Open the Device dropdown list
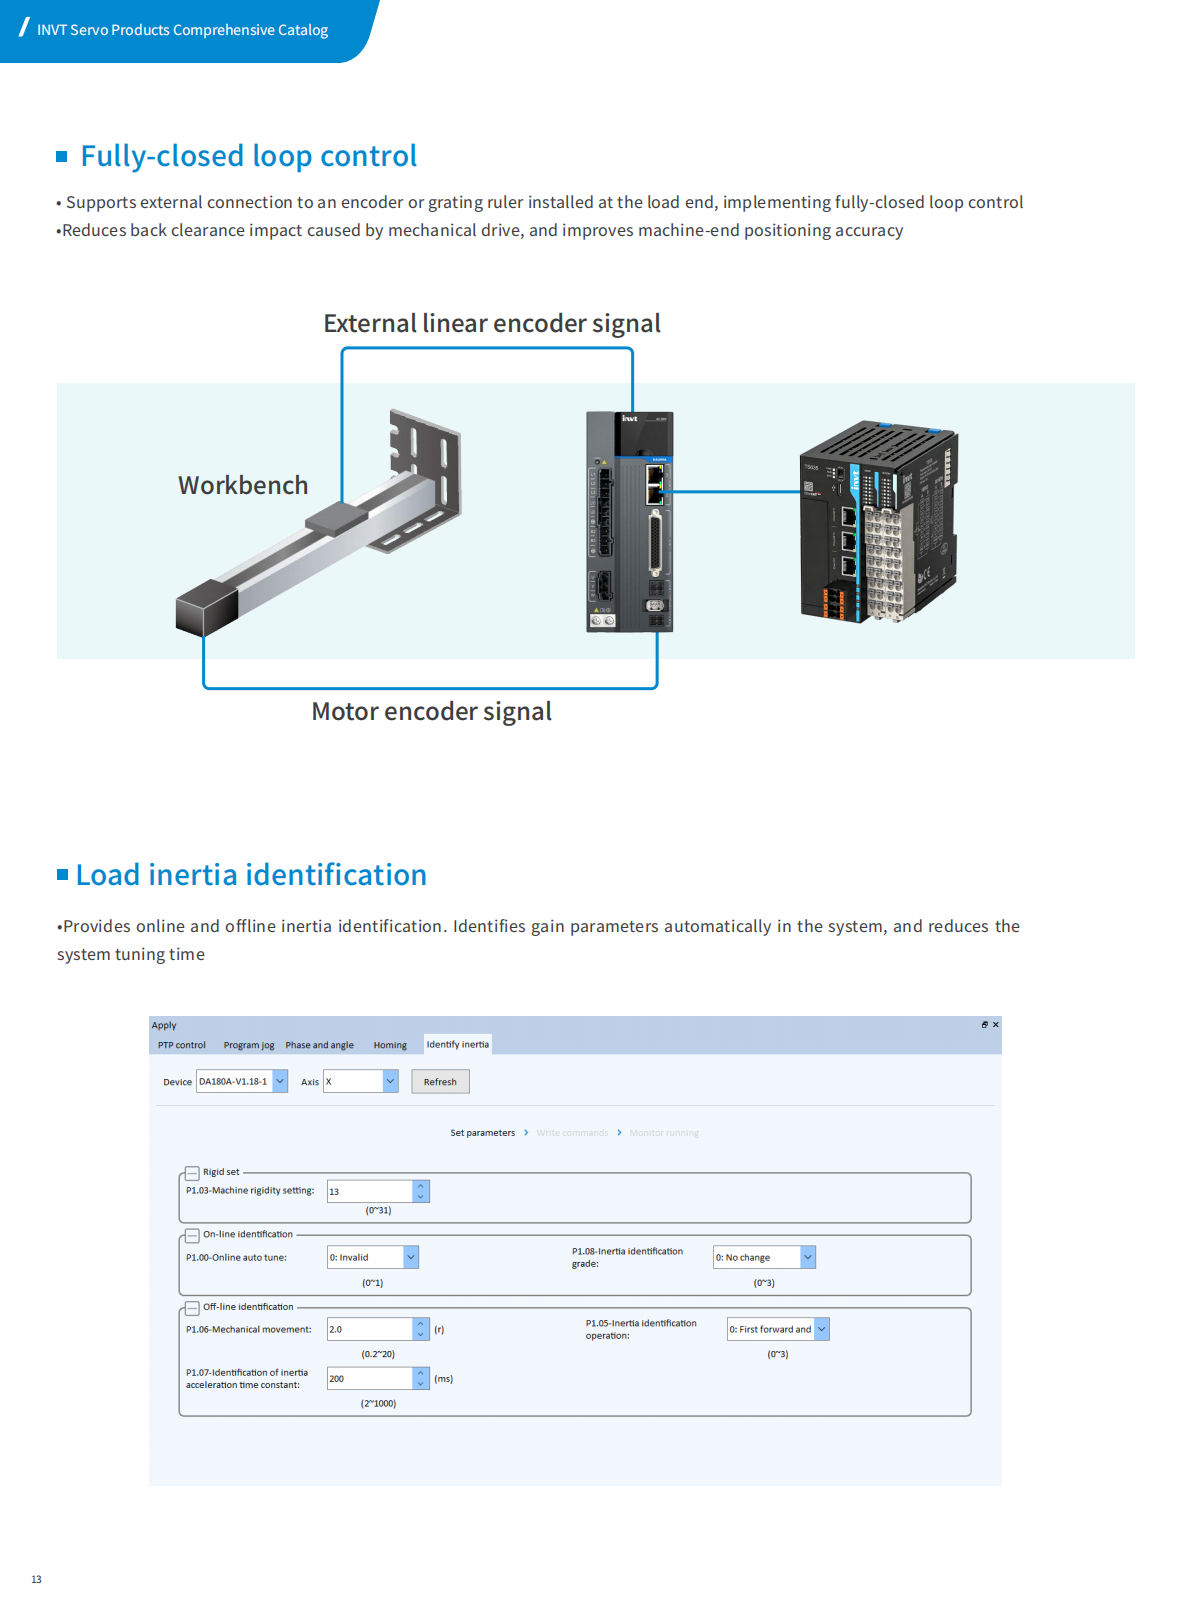Screen dimensions: 1191x1616 (280, 1081)
